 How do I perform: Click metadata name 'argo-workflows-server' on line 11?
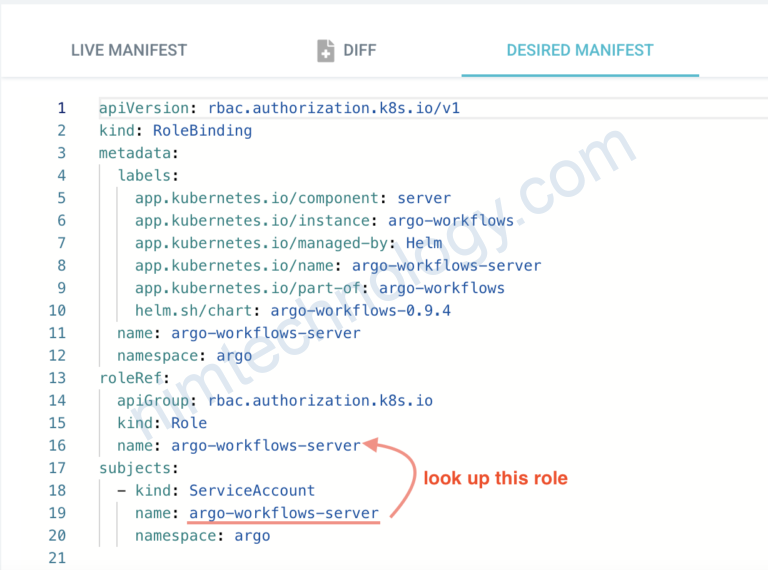click(266, 333)
